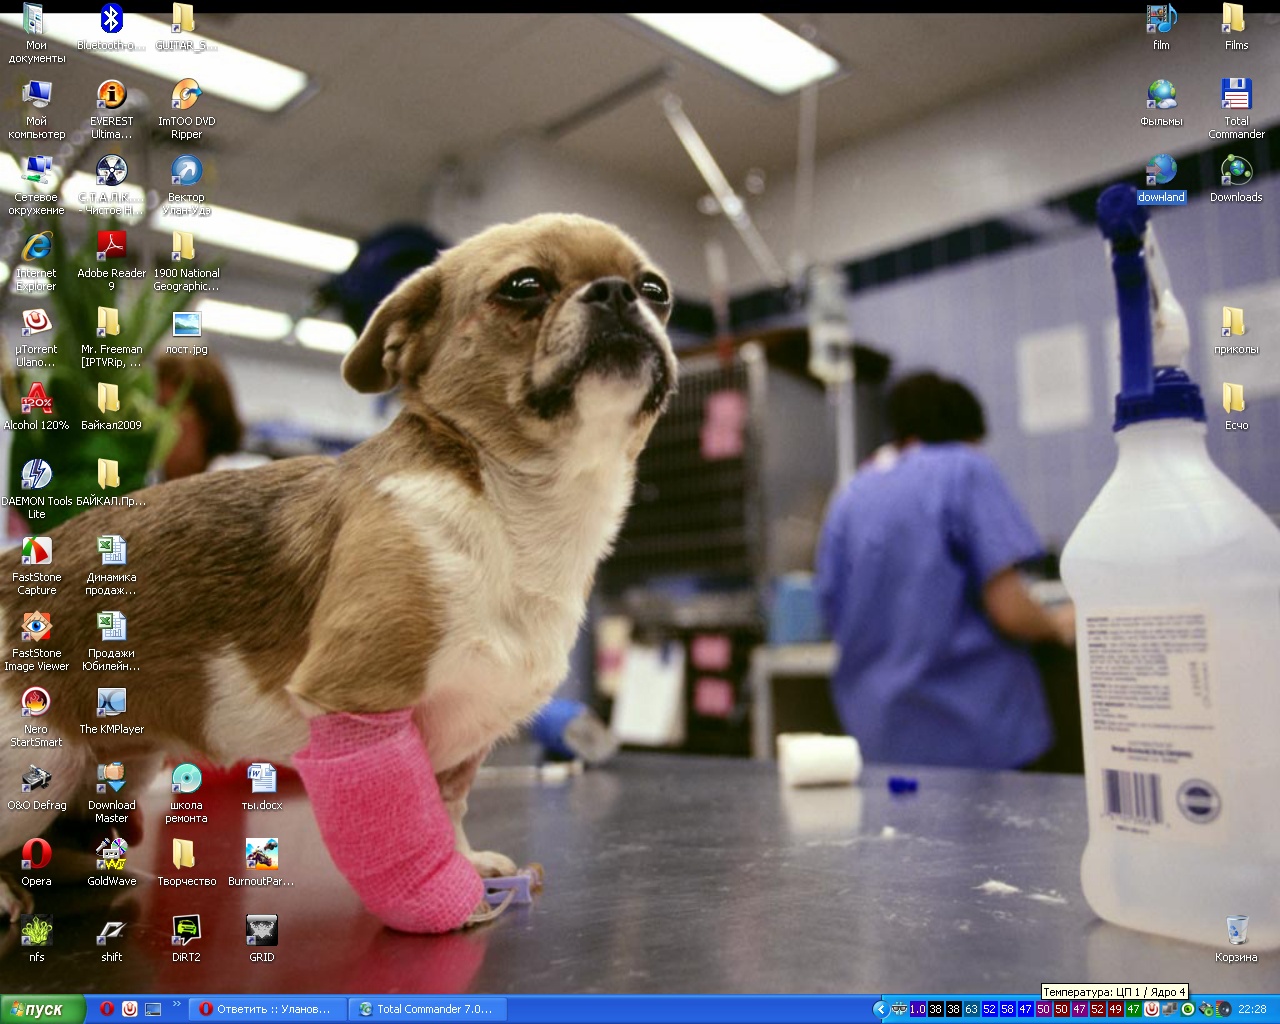The image size is (1280, 1024).
Task: Open the Мой компьютер icon
Action: click(36, 109)
